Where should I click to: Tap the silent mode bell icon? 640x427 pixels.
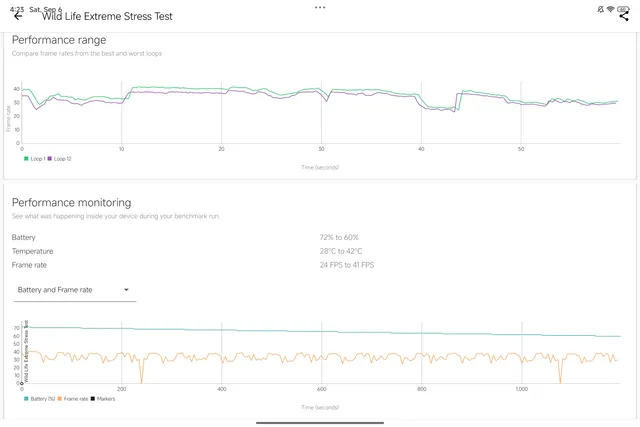(599, 8)
